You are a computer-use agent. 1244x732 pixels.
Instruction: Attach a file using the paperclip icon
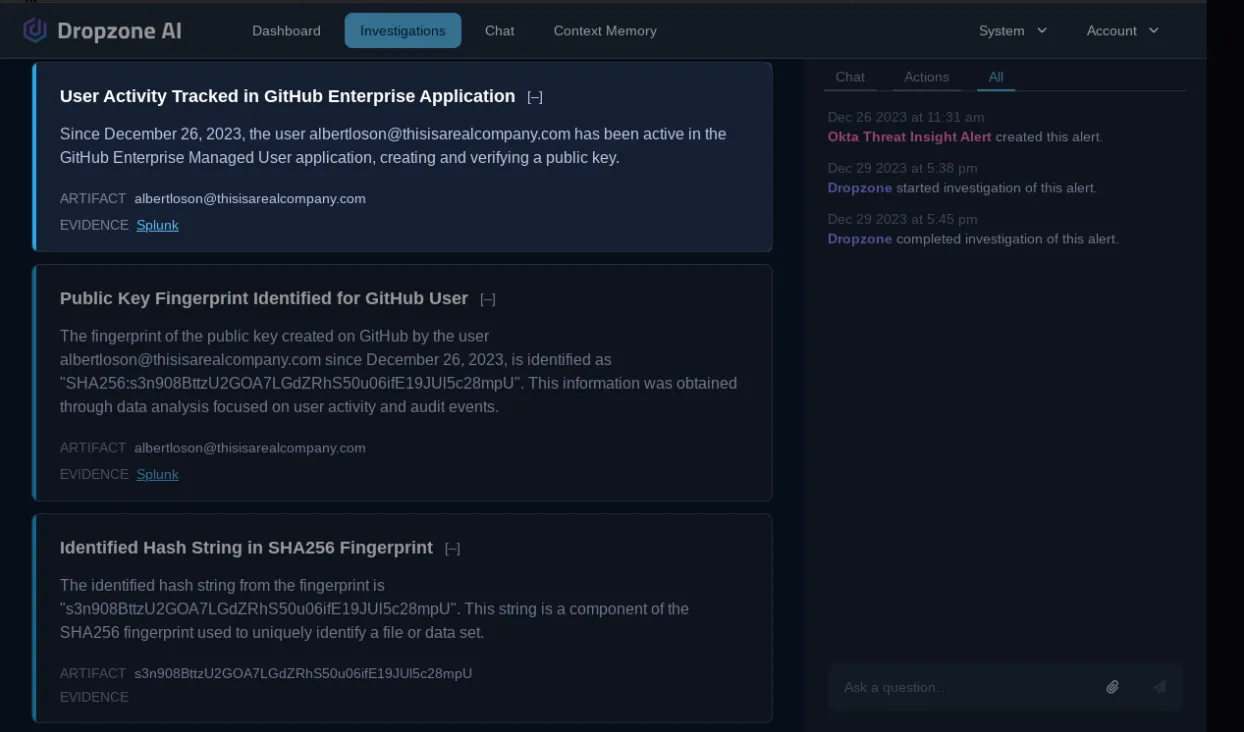pos(1113,687)
